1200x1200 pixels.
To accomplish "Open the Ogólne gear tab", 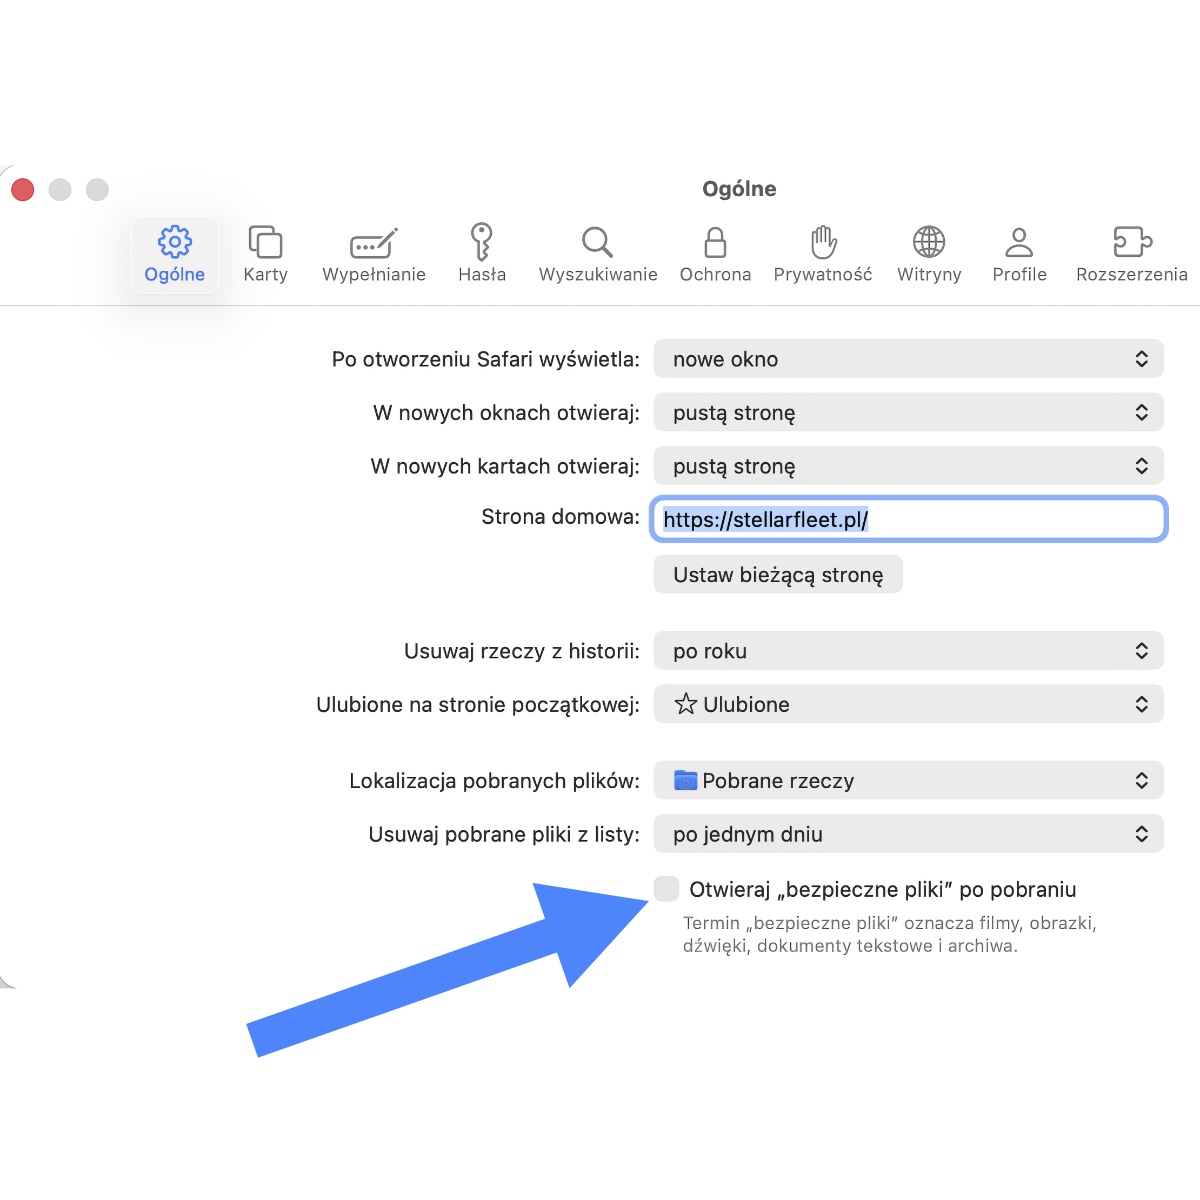I will click(x=175, y=255).
